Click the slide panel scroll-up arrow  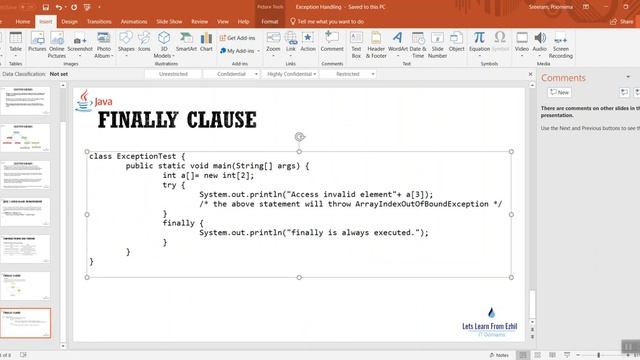[63, 85]
